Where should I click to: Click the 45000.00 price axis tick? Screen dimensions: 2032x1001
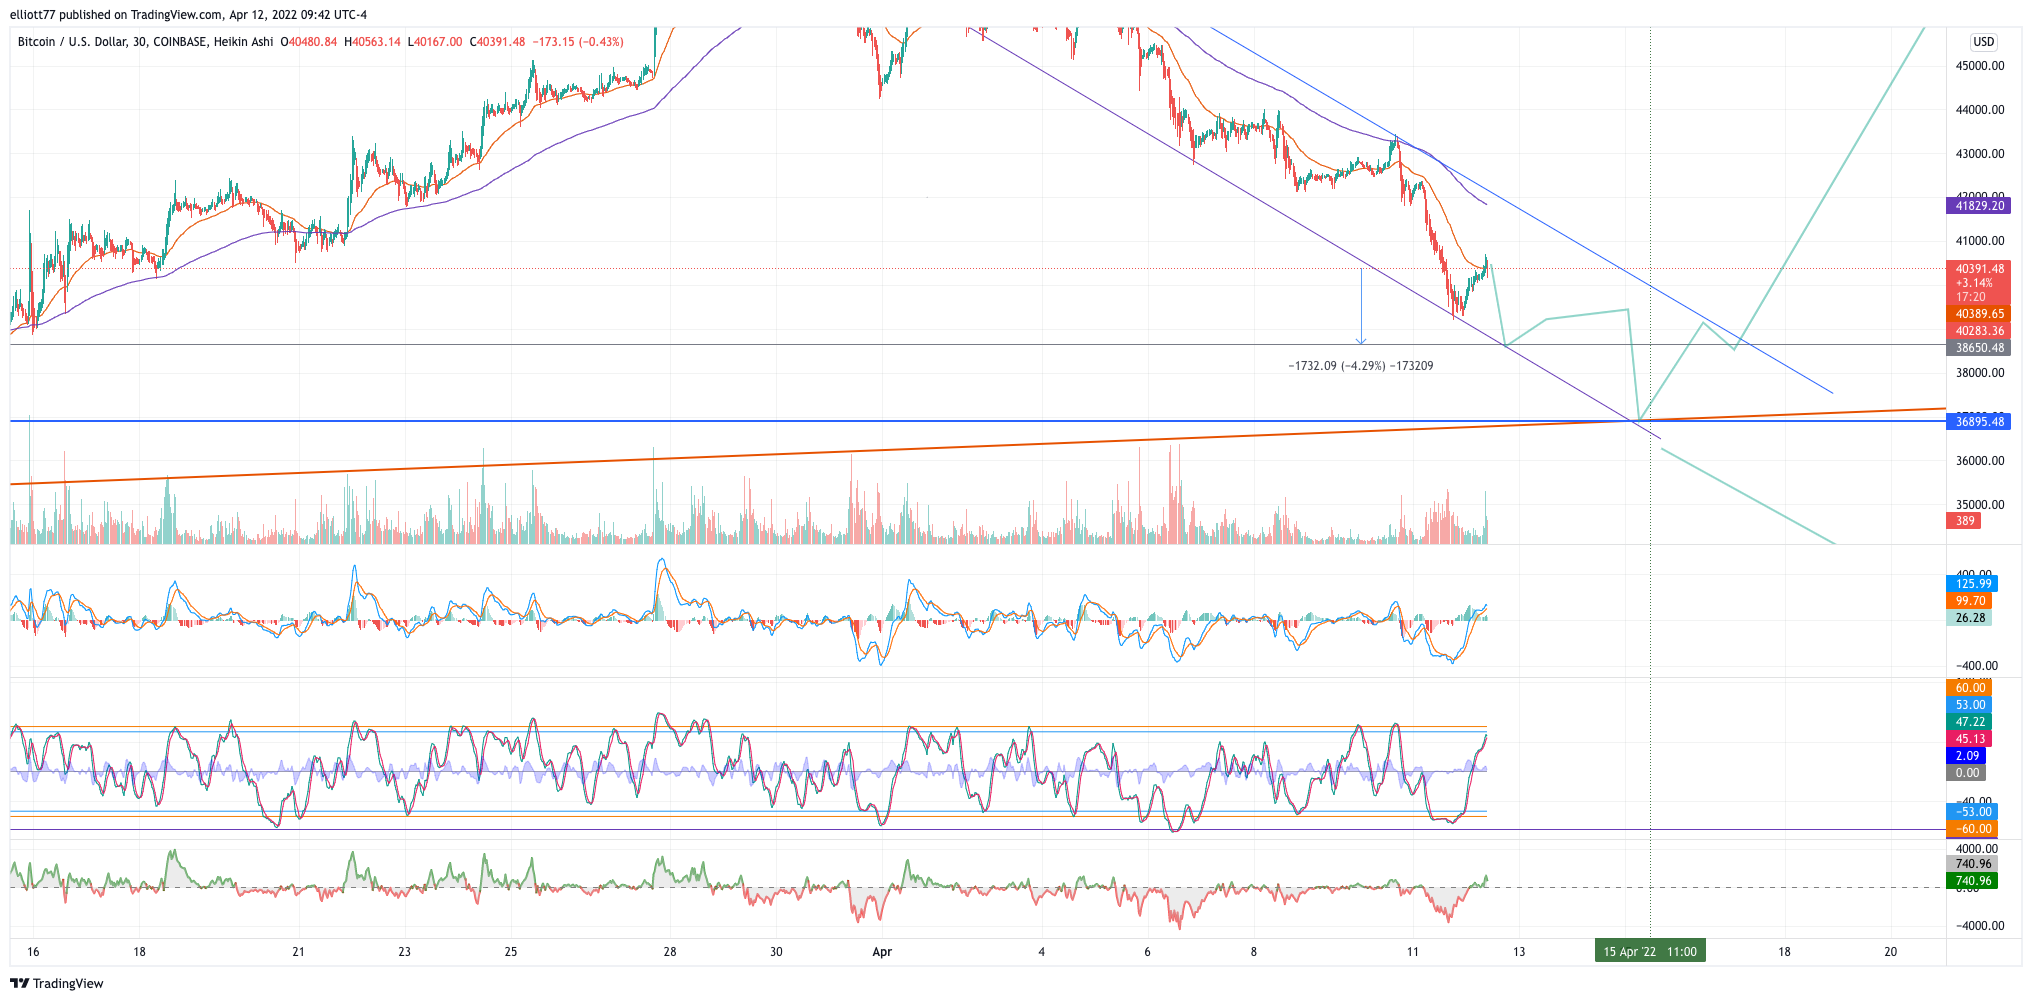click(1979, 66)
